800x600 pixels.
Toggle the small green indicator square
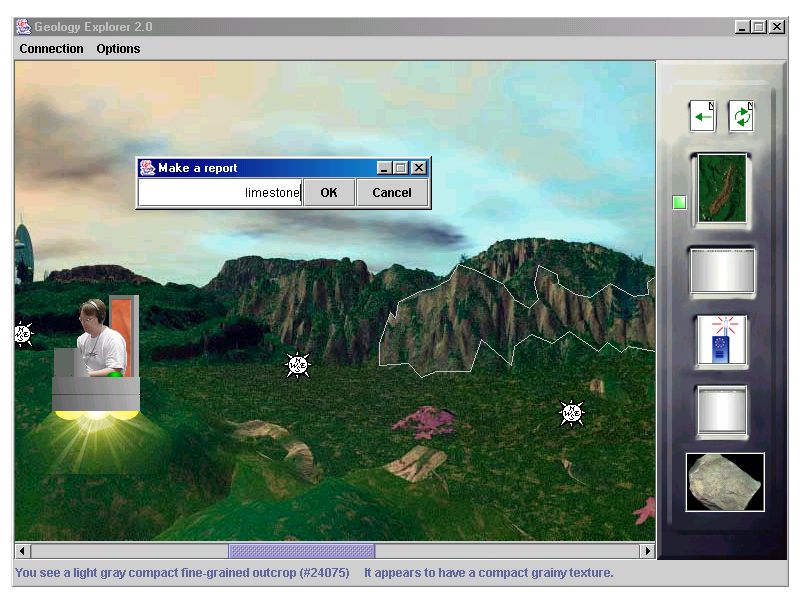[680, 203]
